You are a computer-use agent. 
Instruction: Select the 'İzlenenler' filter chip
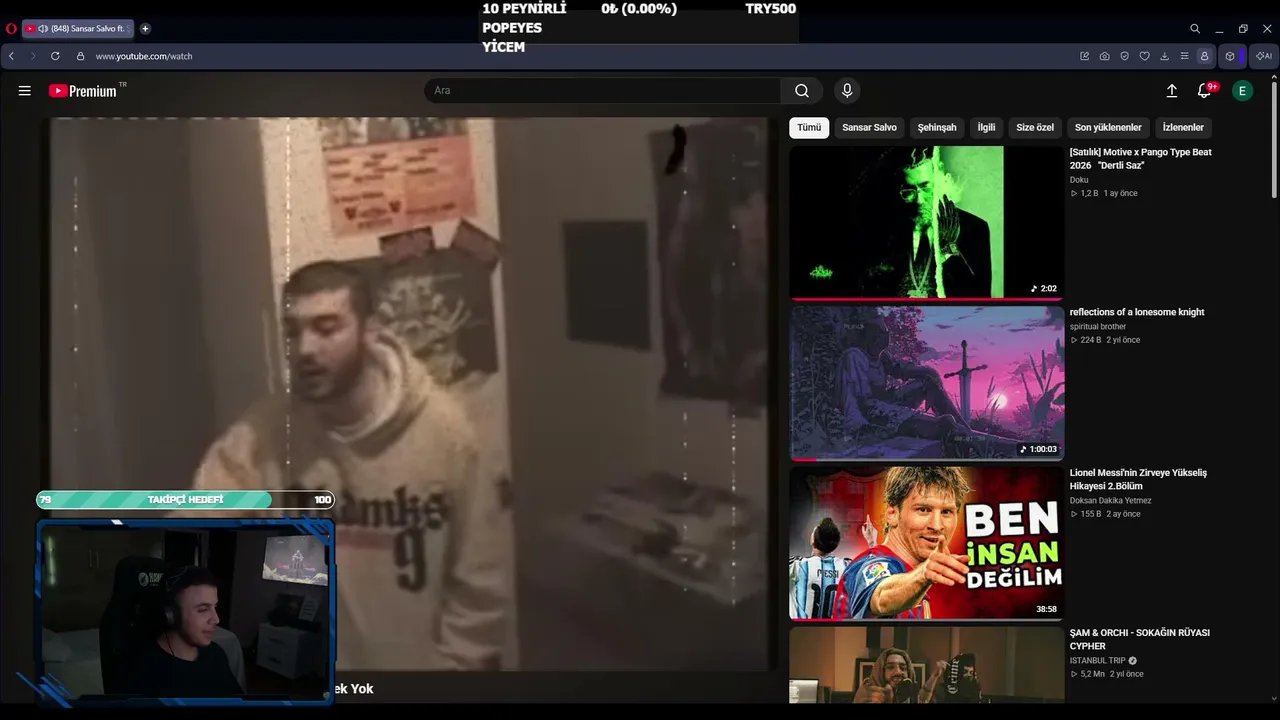(x=1183, y=128)
